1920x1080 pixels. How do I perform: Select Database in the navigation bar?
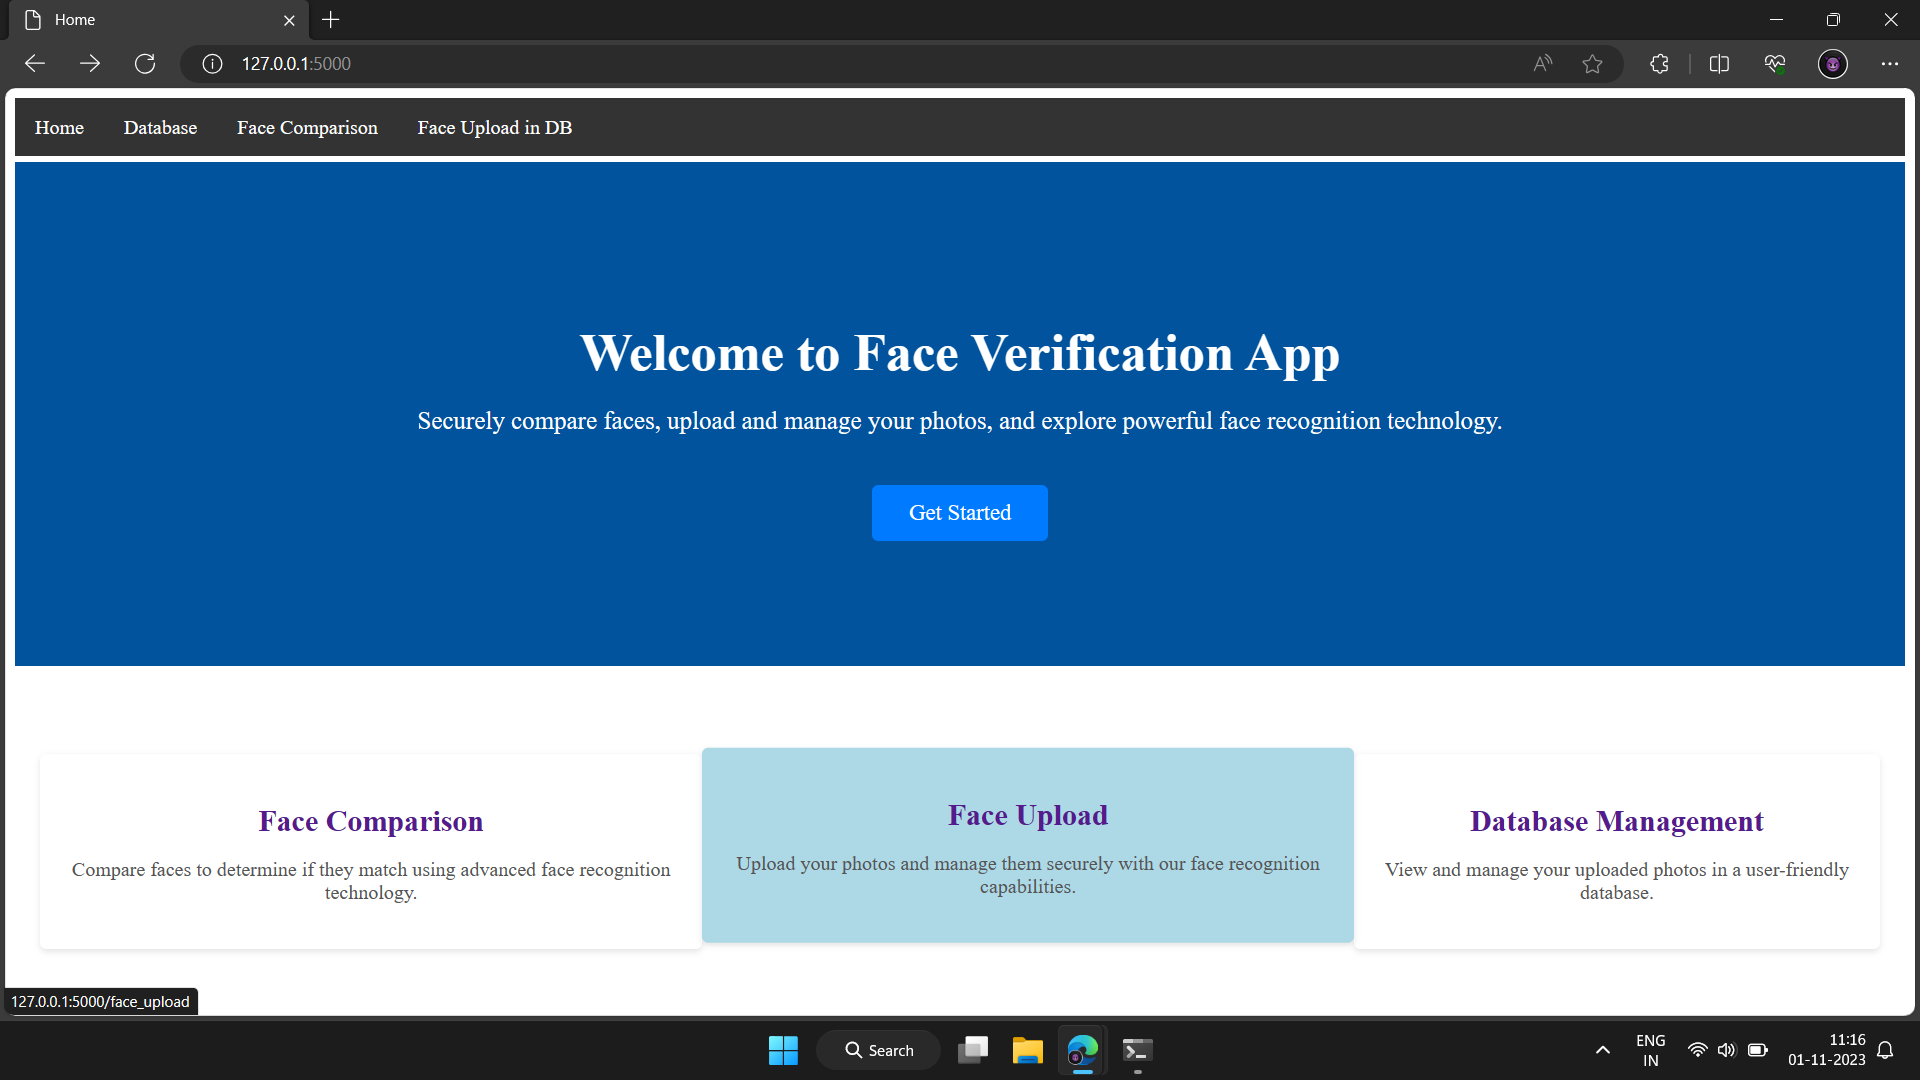160,127
